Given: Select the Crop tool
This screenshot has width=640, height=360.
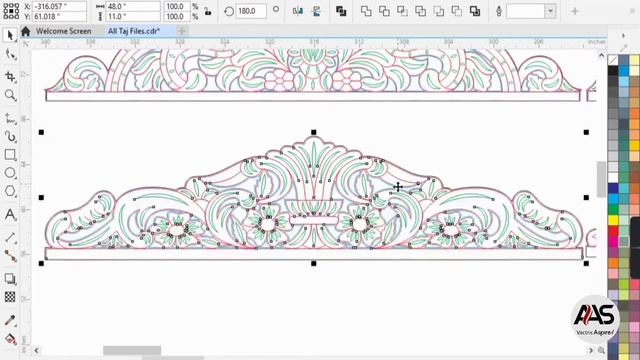Looking at the screenshot, I should (x=10, y=76).
